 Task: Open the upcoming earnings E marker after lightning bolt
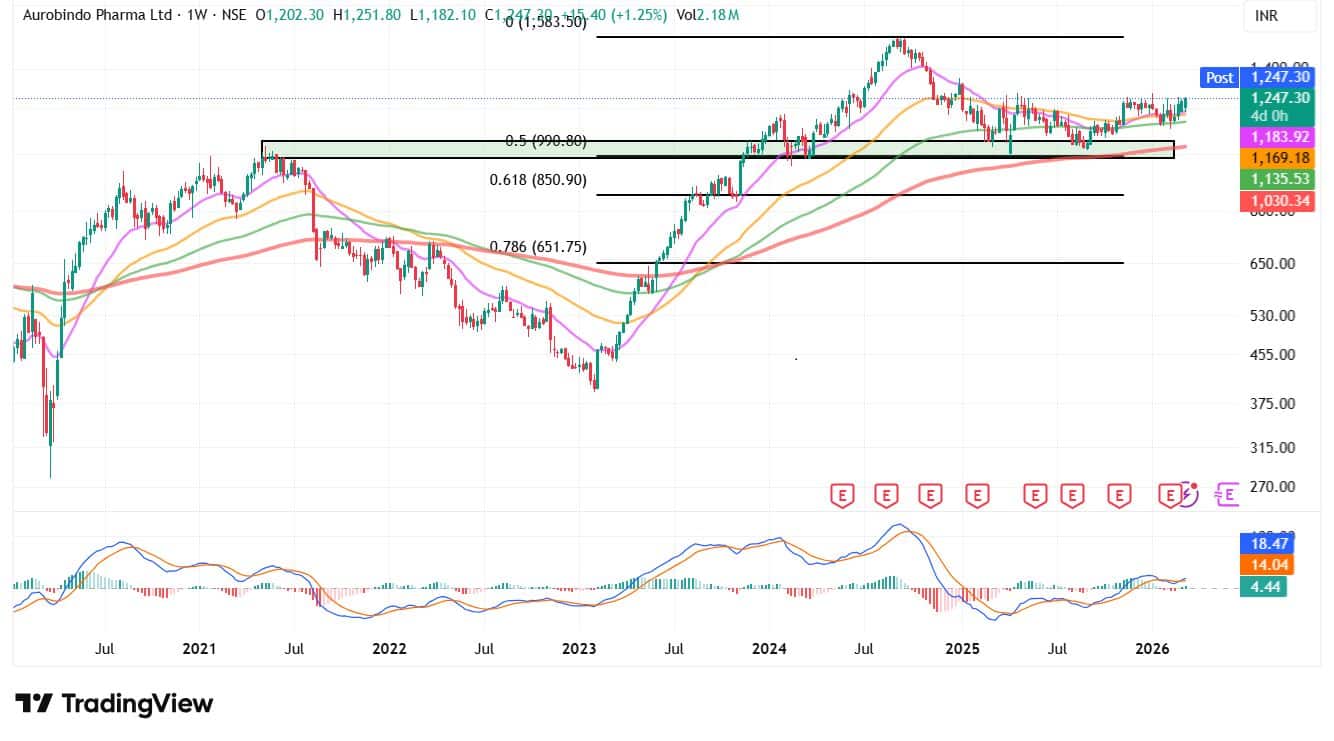tap(1227, 493)
